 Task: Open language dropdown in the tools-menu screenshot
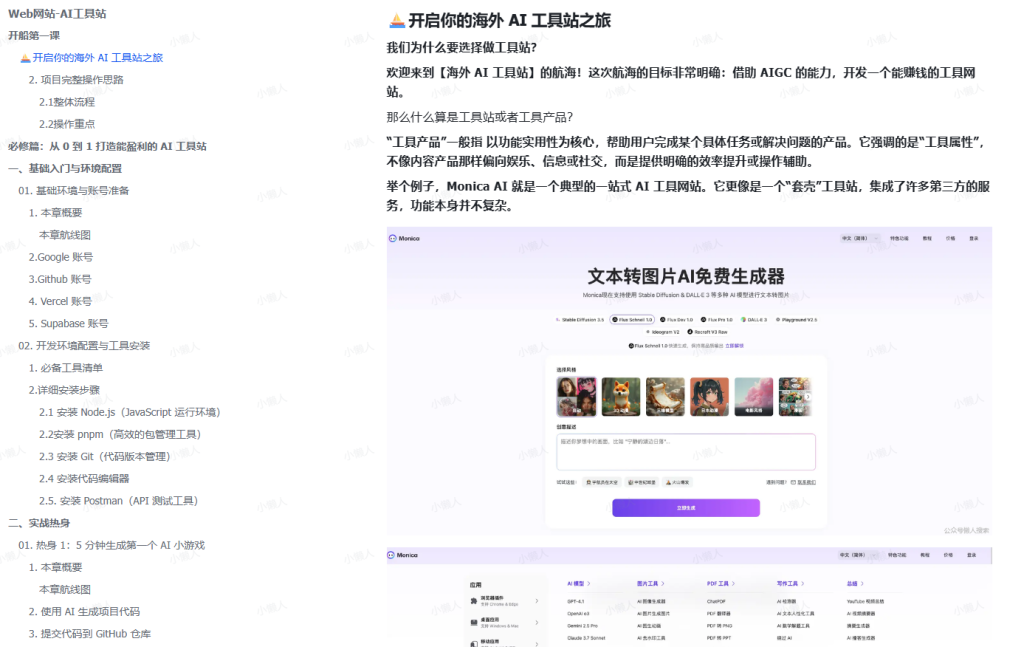[859, 555]
